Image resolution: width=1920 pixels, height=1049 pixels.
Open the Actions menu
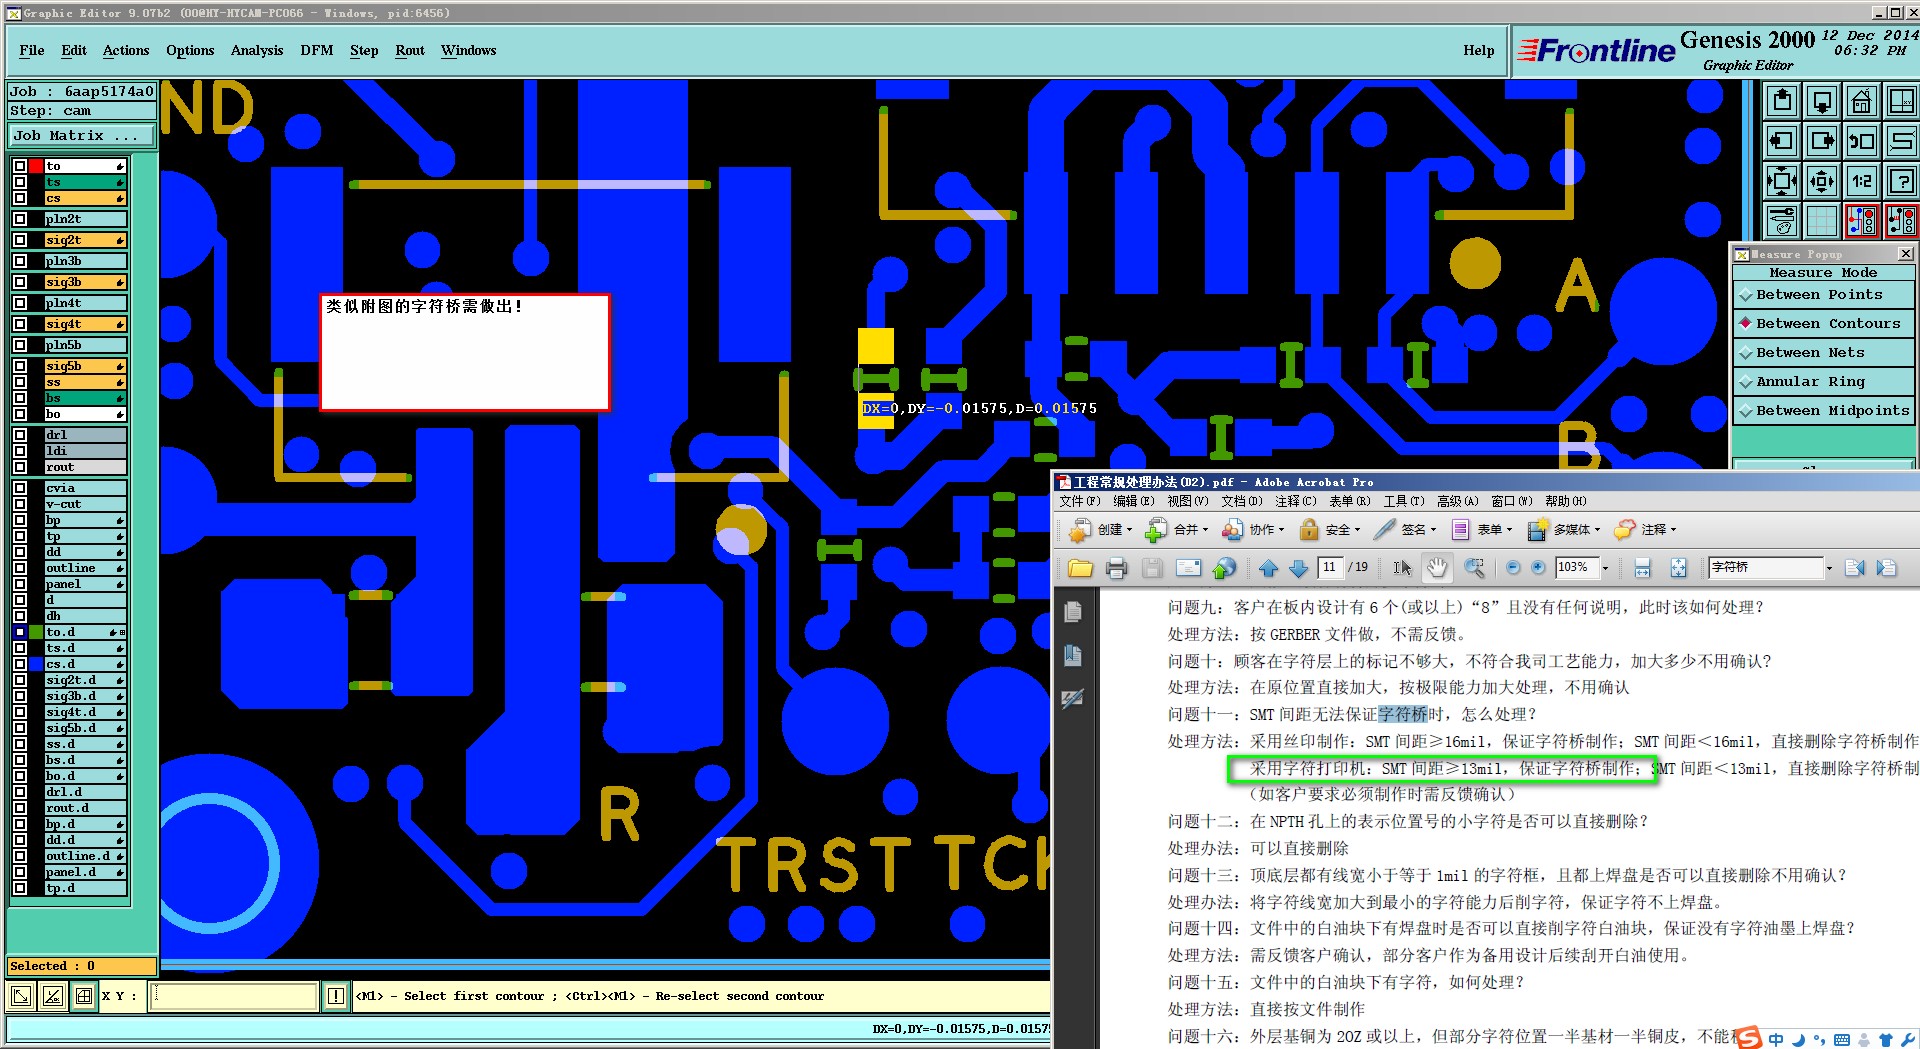(126, 50)
